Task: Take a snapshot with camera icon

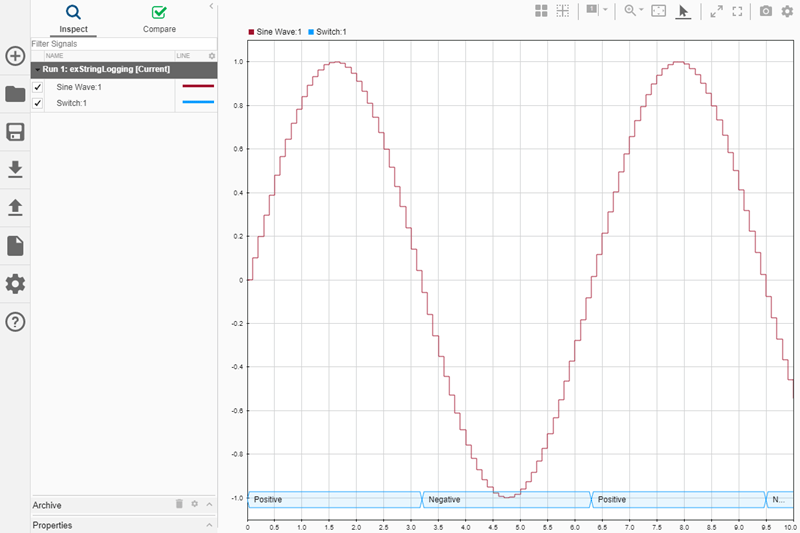Action: pos(766,11)
